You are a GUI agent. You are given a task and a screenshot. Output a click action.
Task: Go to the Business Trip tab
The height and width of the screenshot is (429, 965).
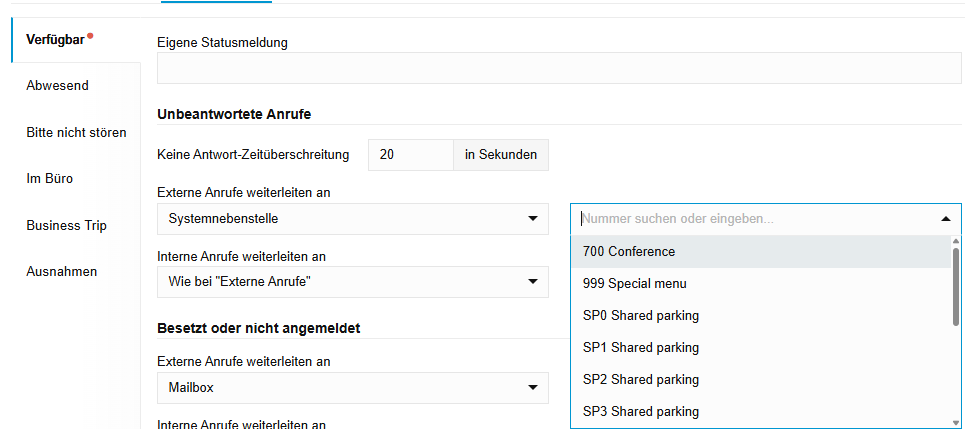[x=76, y=225]
